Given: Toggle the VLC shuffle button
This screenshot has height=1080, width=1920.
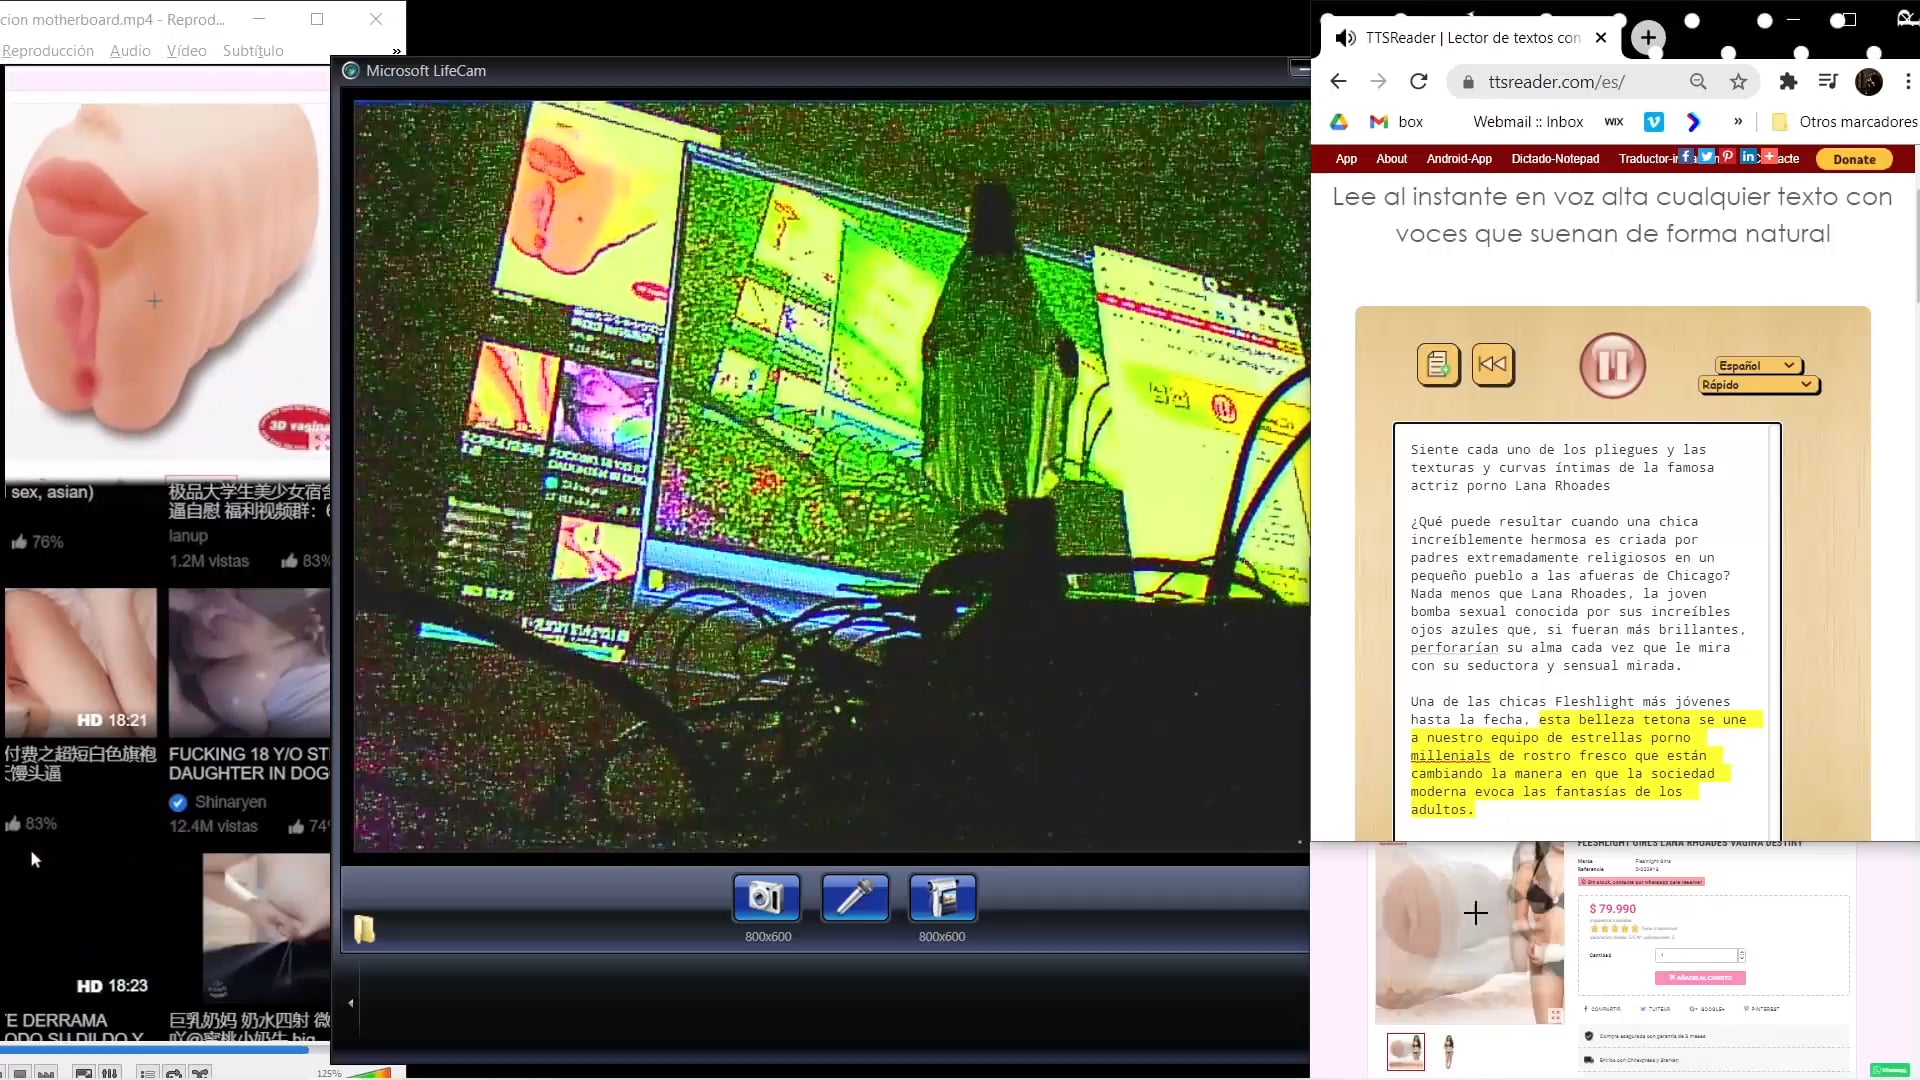Looking at the screenshot, I should 200,1073.
